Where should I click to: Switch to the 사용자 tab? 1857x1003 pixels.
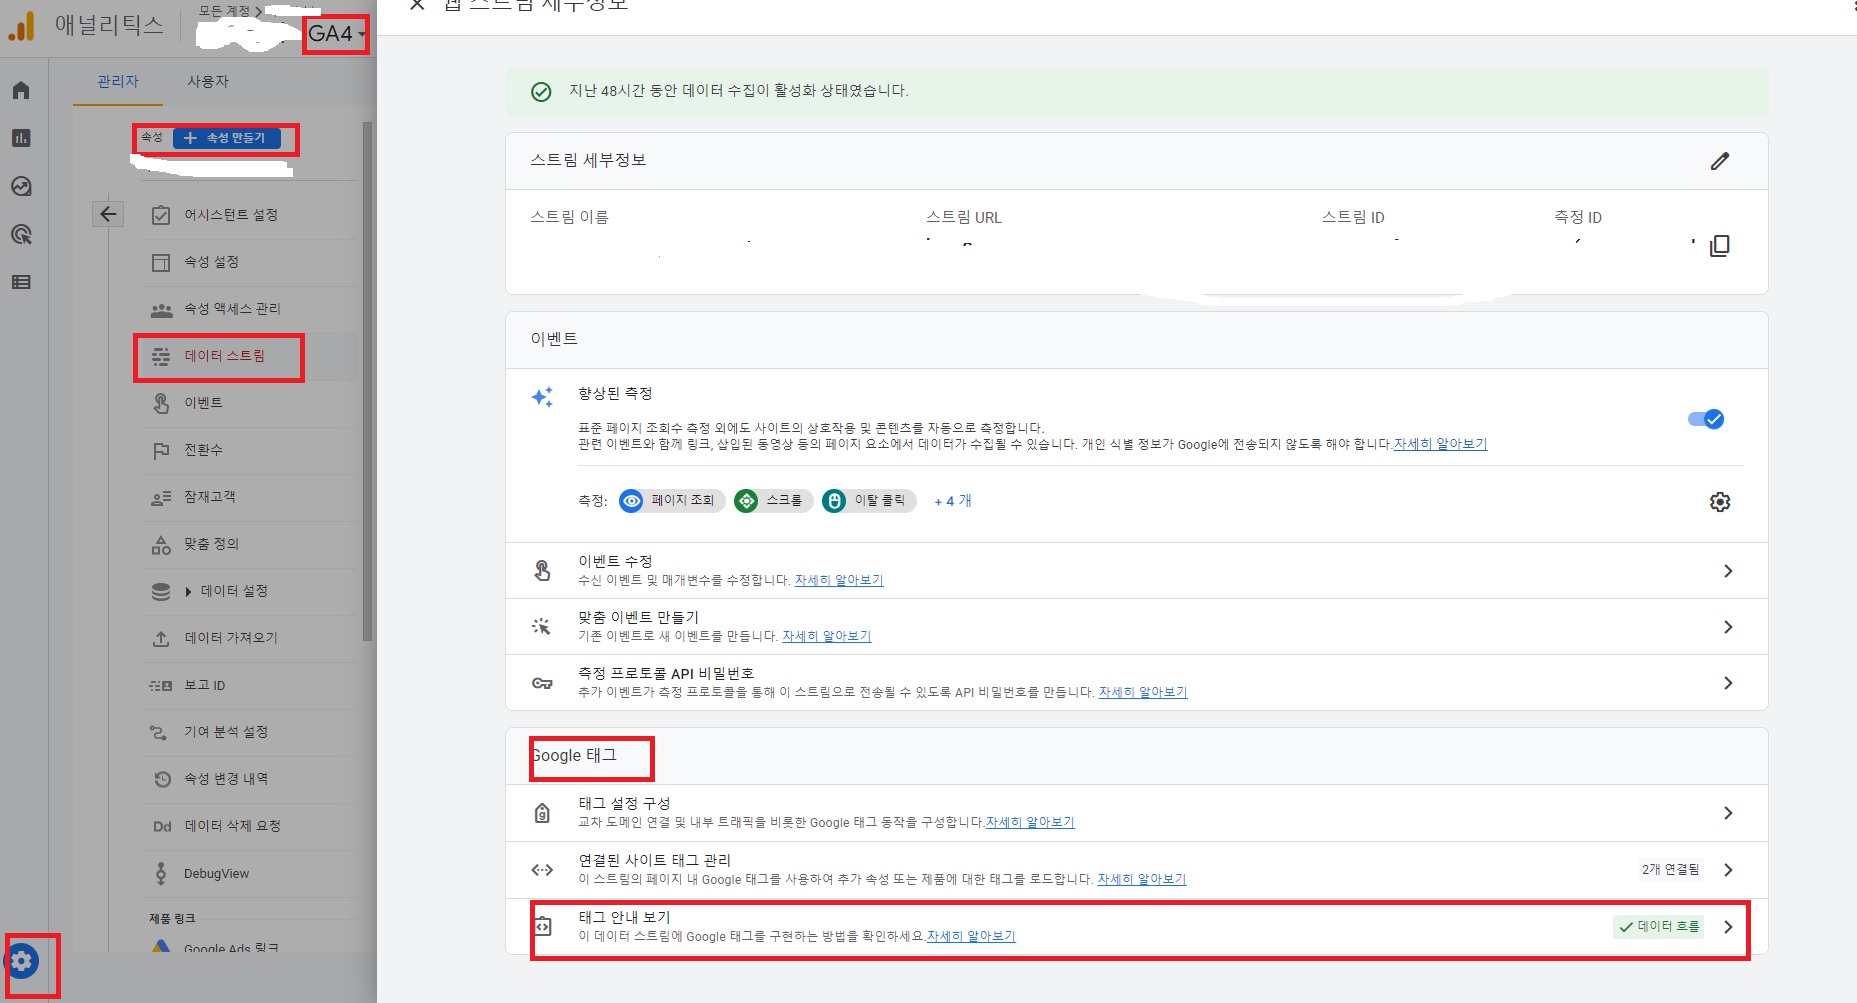point(206,81)
